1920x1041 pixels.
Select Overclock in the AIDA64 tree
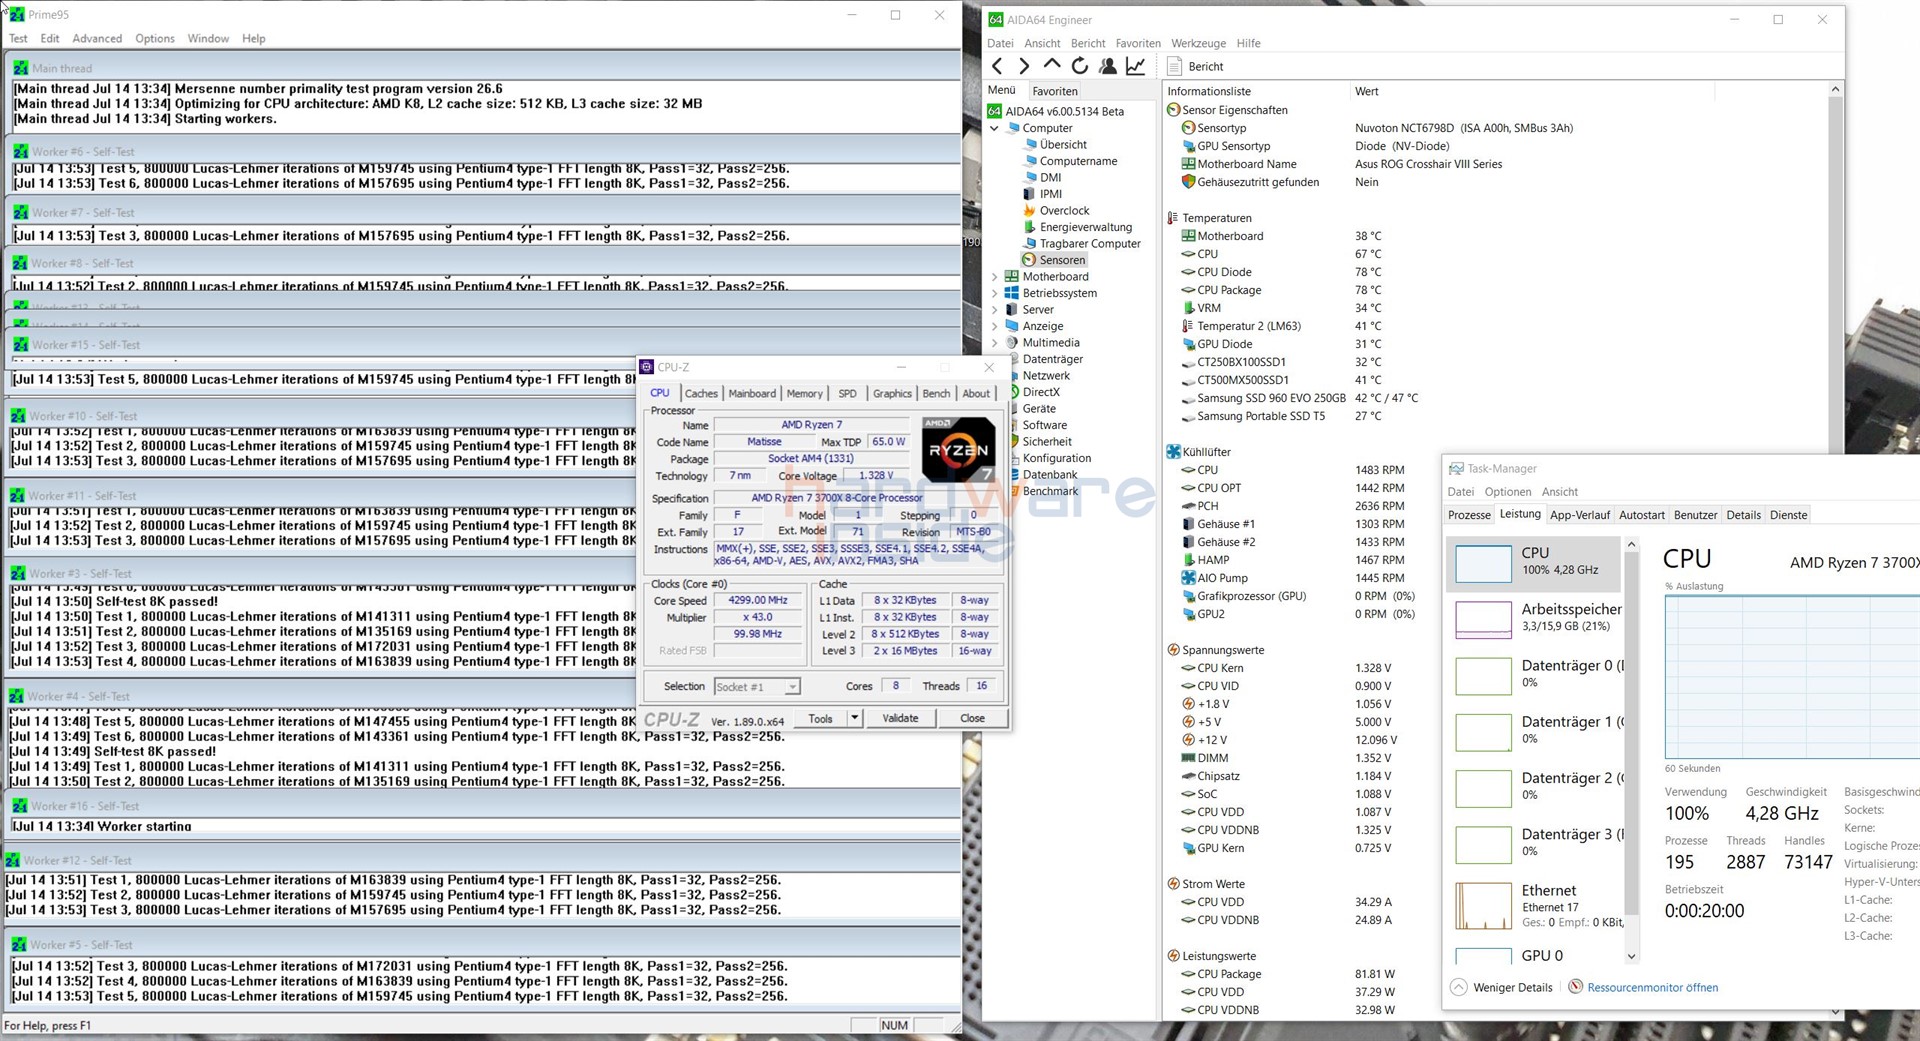(x=1064, y=211)
